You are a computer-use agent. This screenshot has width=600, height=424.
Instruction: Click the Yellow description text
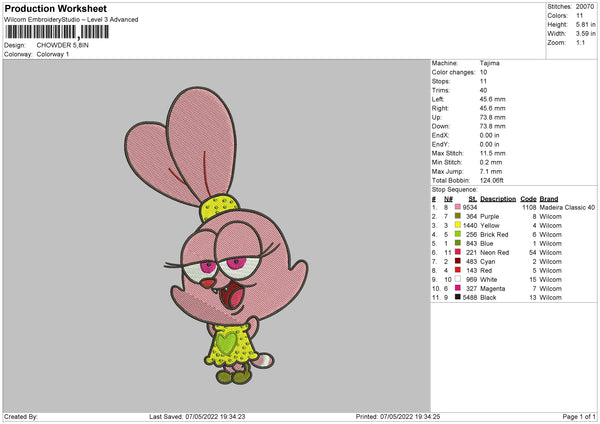[490, 225]
